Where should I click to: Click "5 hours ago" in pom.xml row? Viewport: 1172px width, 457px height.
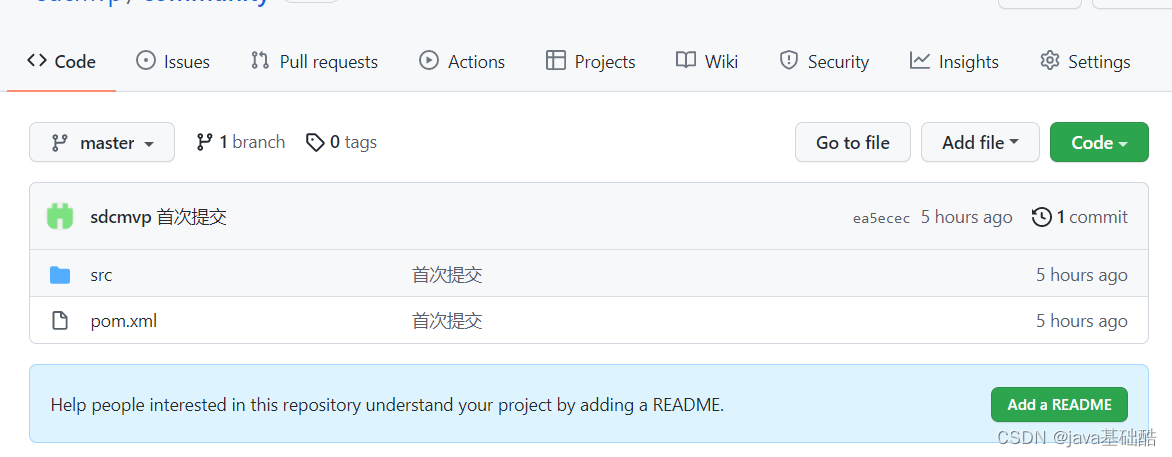tap(1082, 322)
